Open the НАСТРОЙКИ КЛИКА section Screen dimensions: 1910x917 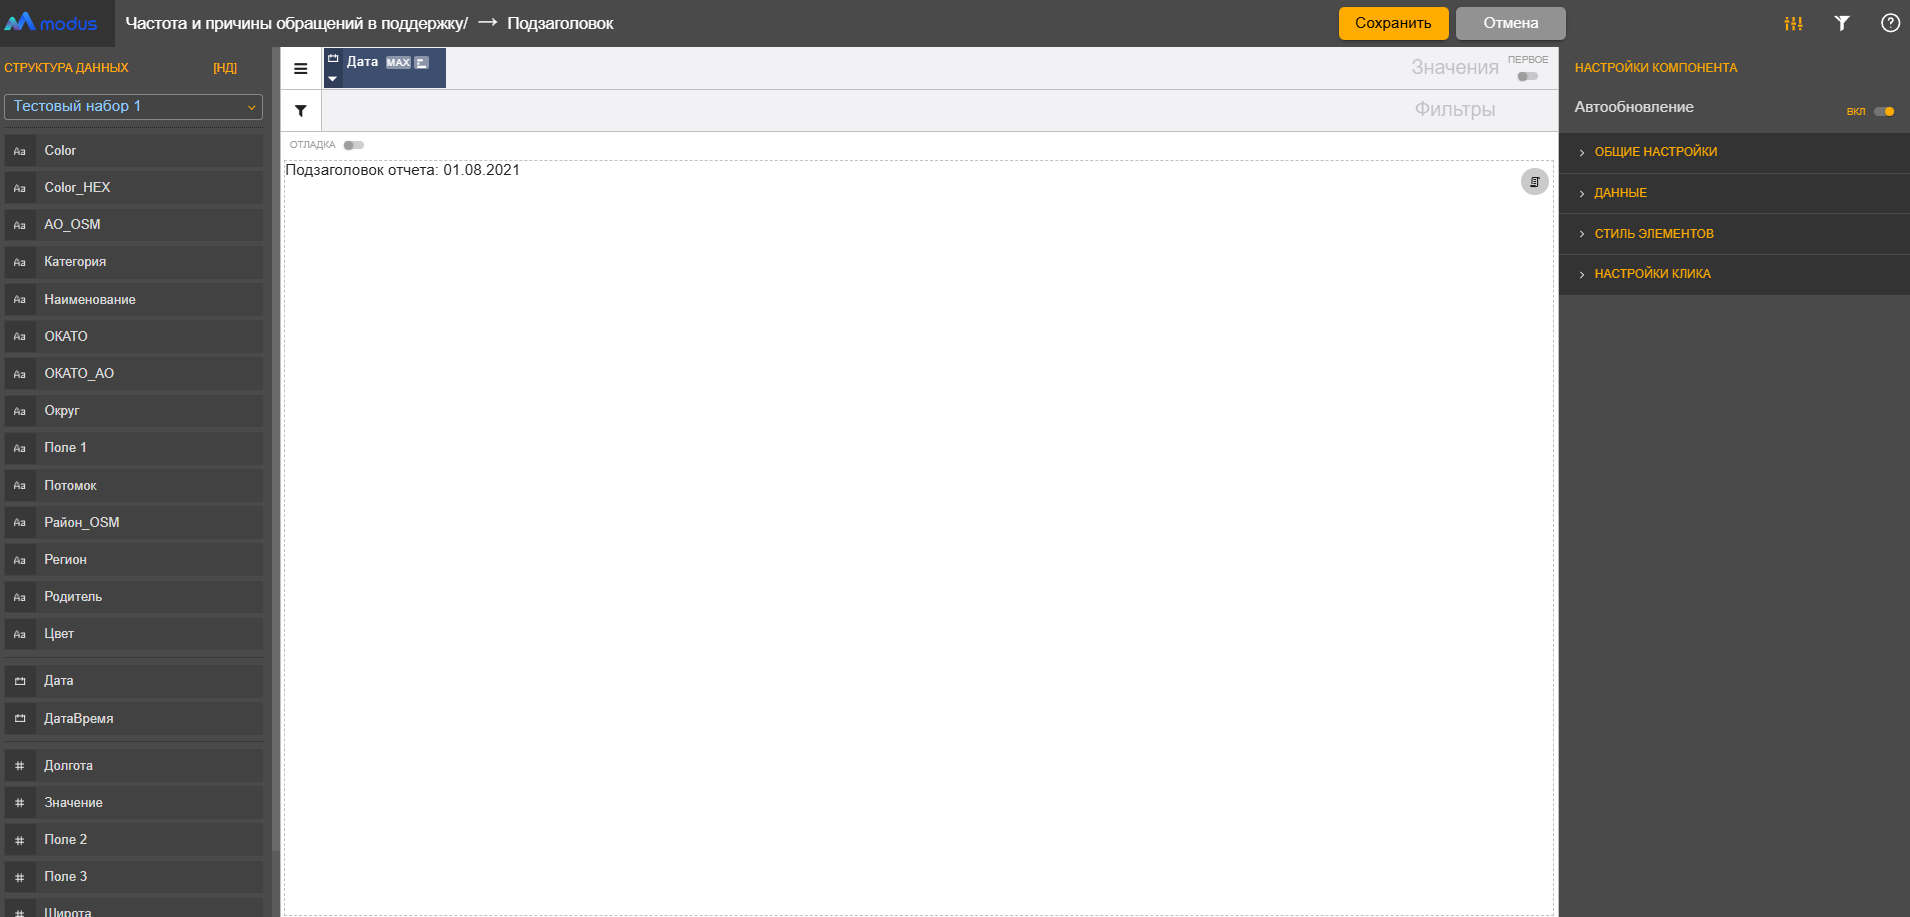tap(1652, 274)
